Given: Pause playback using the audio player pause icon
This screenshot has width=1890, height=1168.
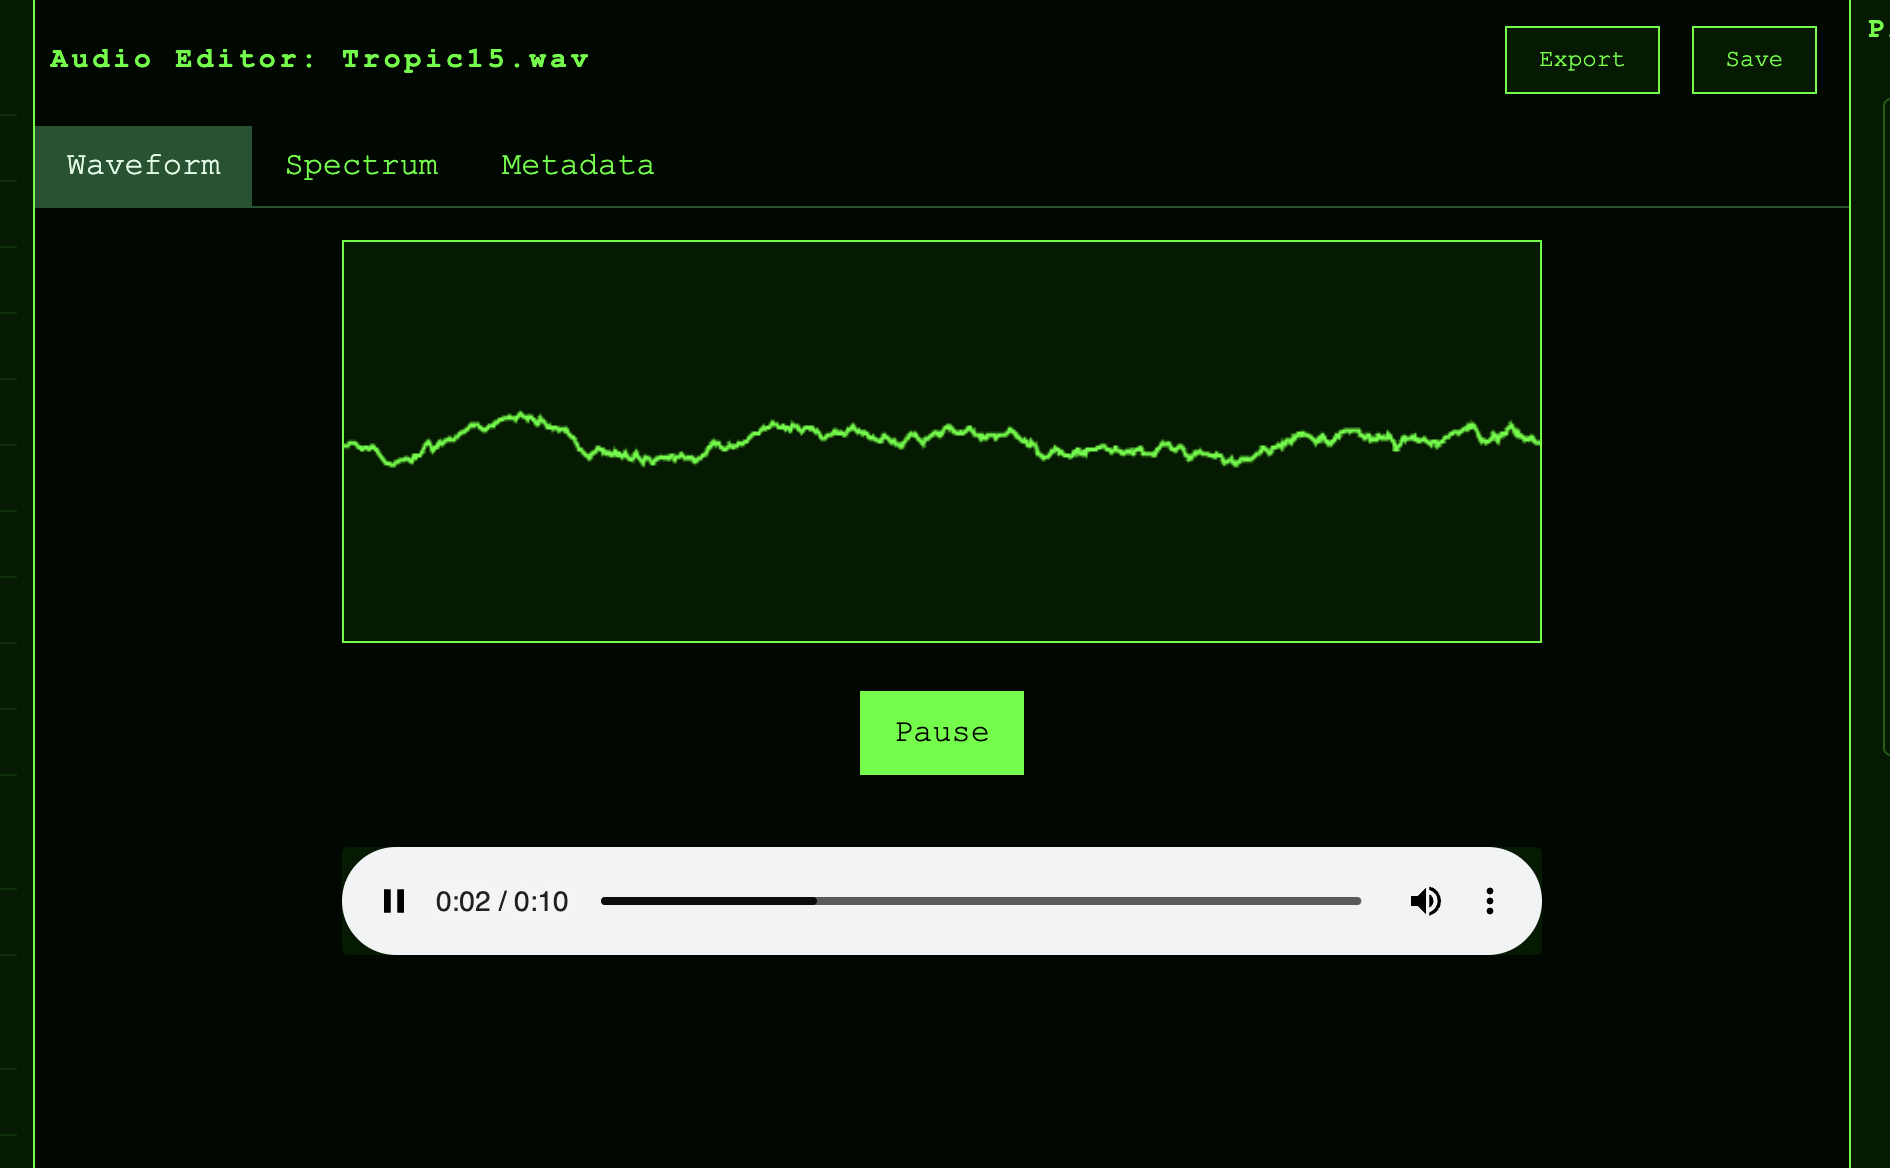Looking at the screenshot, I should coord(394,901).
